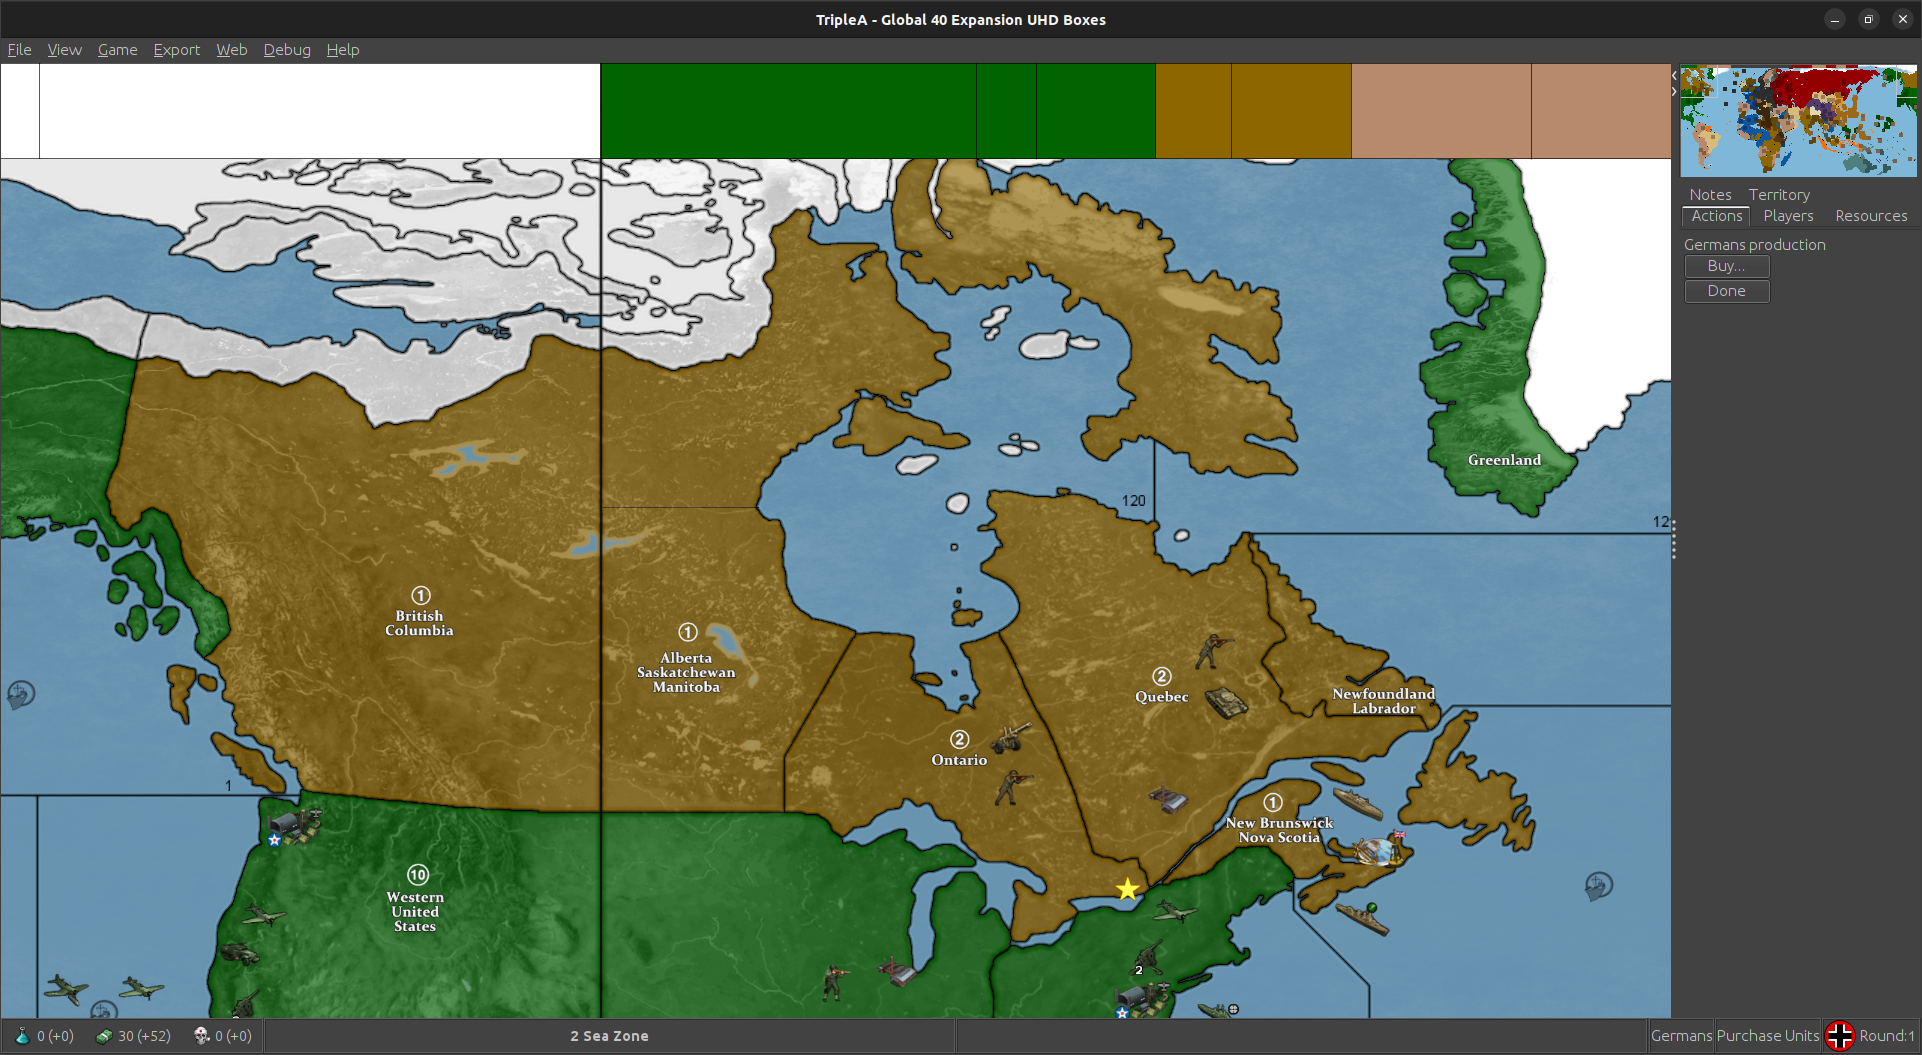Switch to the Actions tab
1922x1055 pixels.
point(1717,216)
